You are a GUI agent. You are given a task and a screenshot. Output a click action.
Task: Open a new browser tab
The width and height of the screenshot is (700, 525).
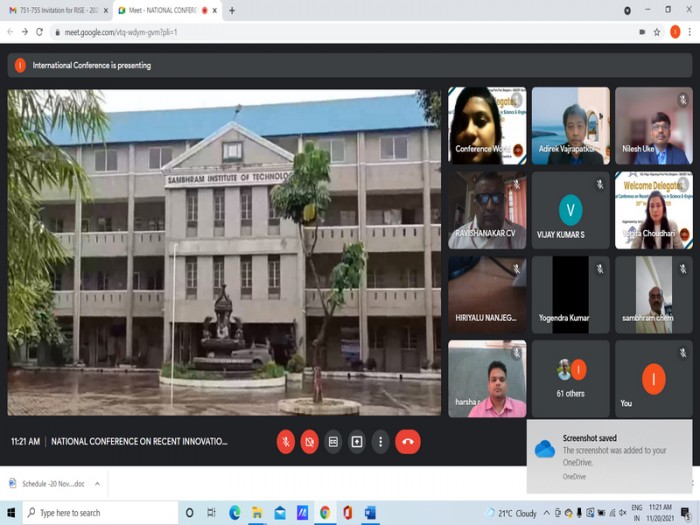[x=232, y=10]
